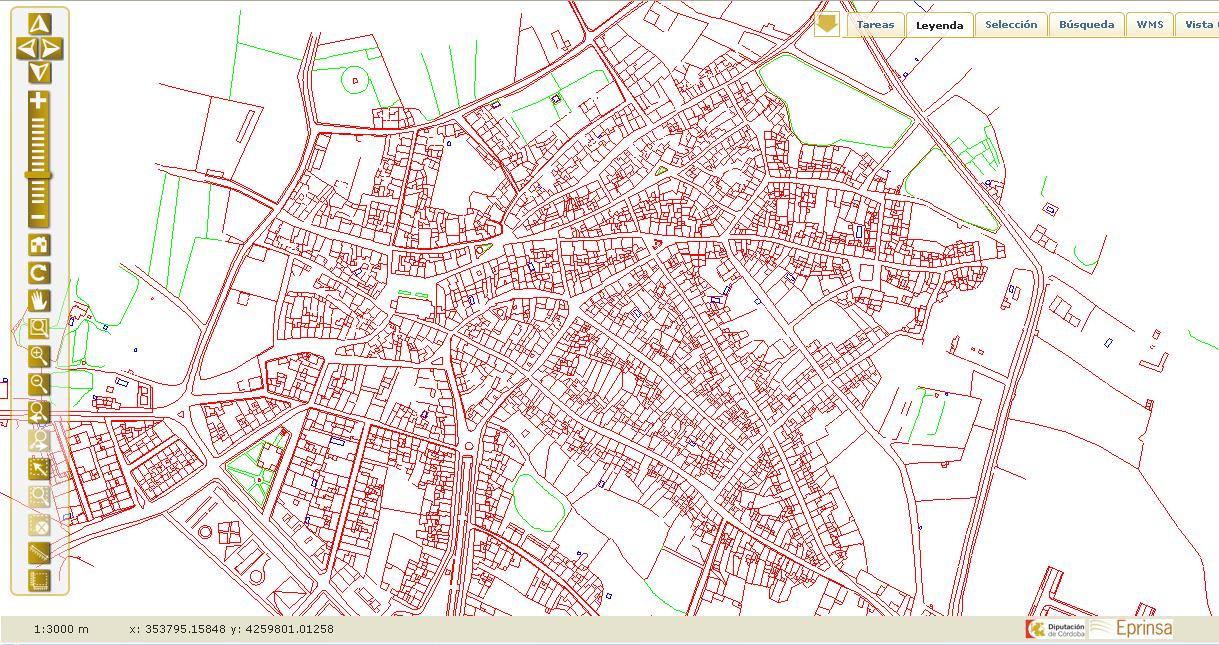Select the Pan hand tool
Viewport: 1219px width, 645px height.
pyautogui.click(x=38, y=298)
